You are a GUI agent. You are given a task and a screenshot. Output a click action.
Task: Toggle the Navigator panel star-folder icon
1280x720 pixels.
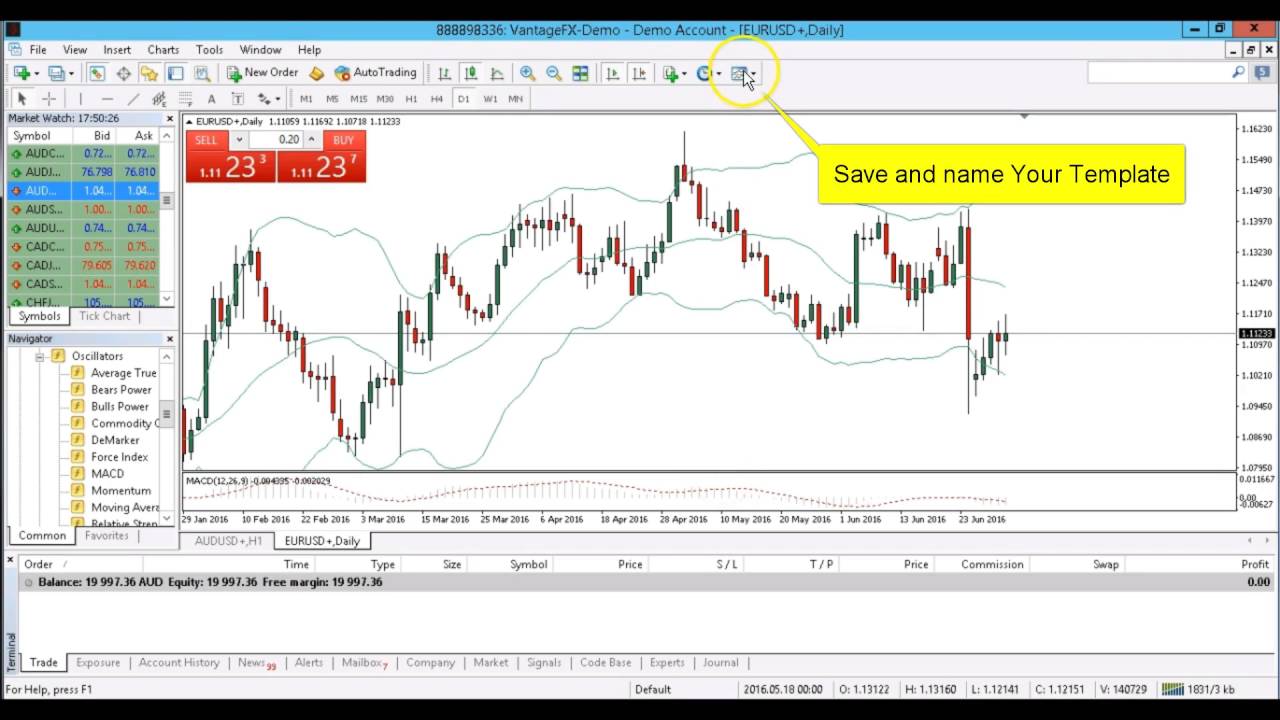pyautogui.click(x=149, y=73)
